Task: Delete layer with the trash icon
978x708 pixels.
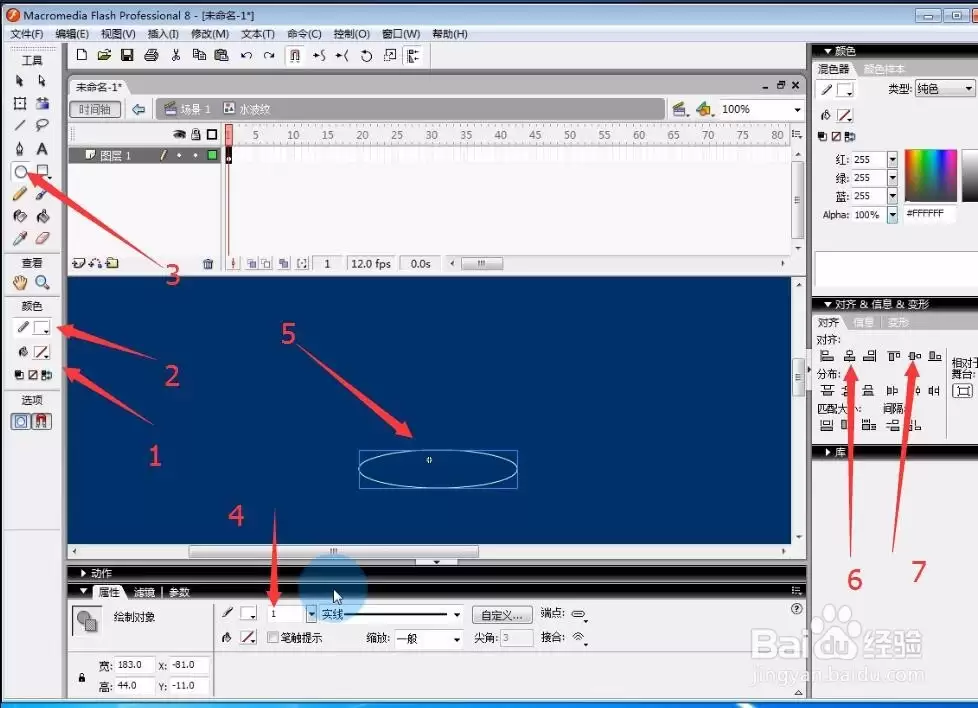Action: tap(208, 264)
